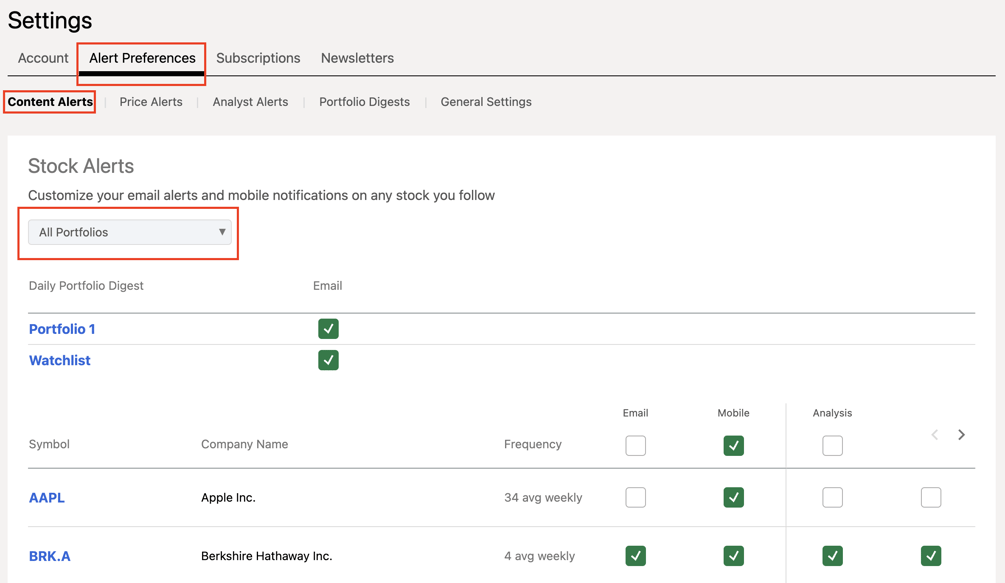Open the Analyst Alerts section

[x=250, y=101]
